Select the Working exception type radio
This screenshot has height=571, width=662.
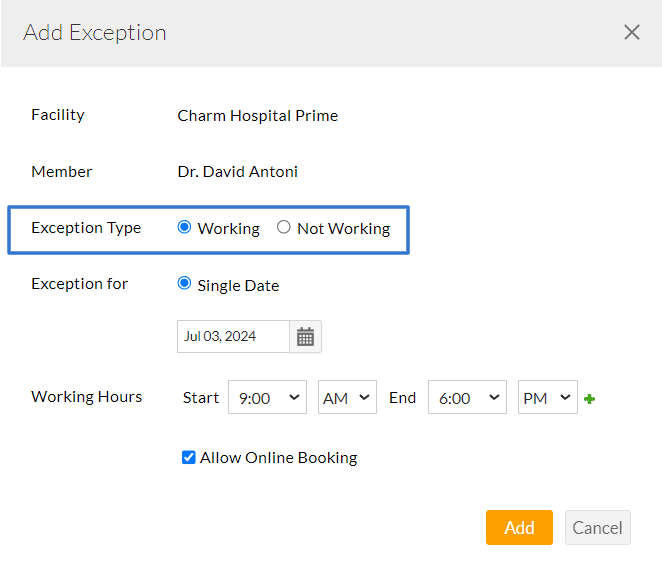click(x=184, y=227)
